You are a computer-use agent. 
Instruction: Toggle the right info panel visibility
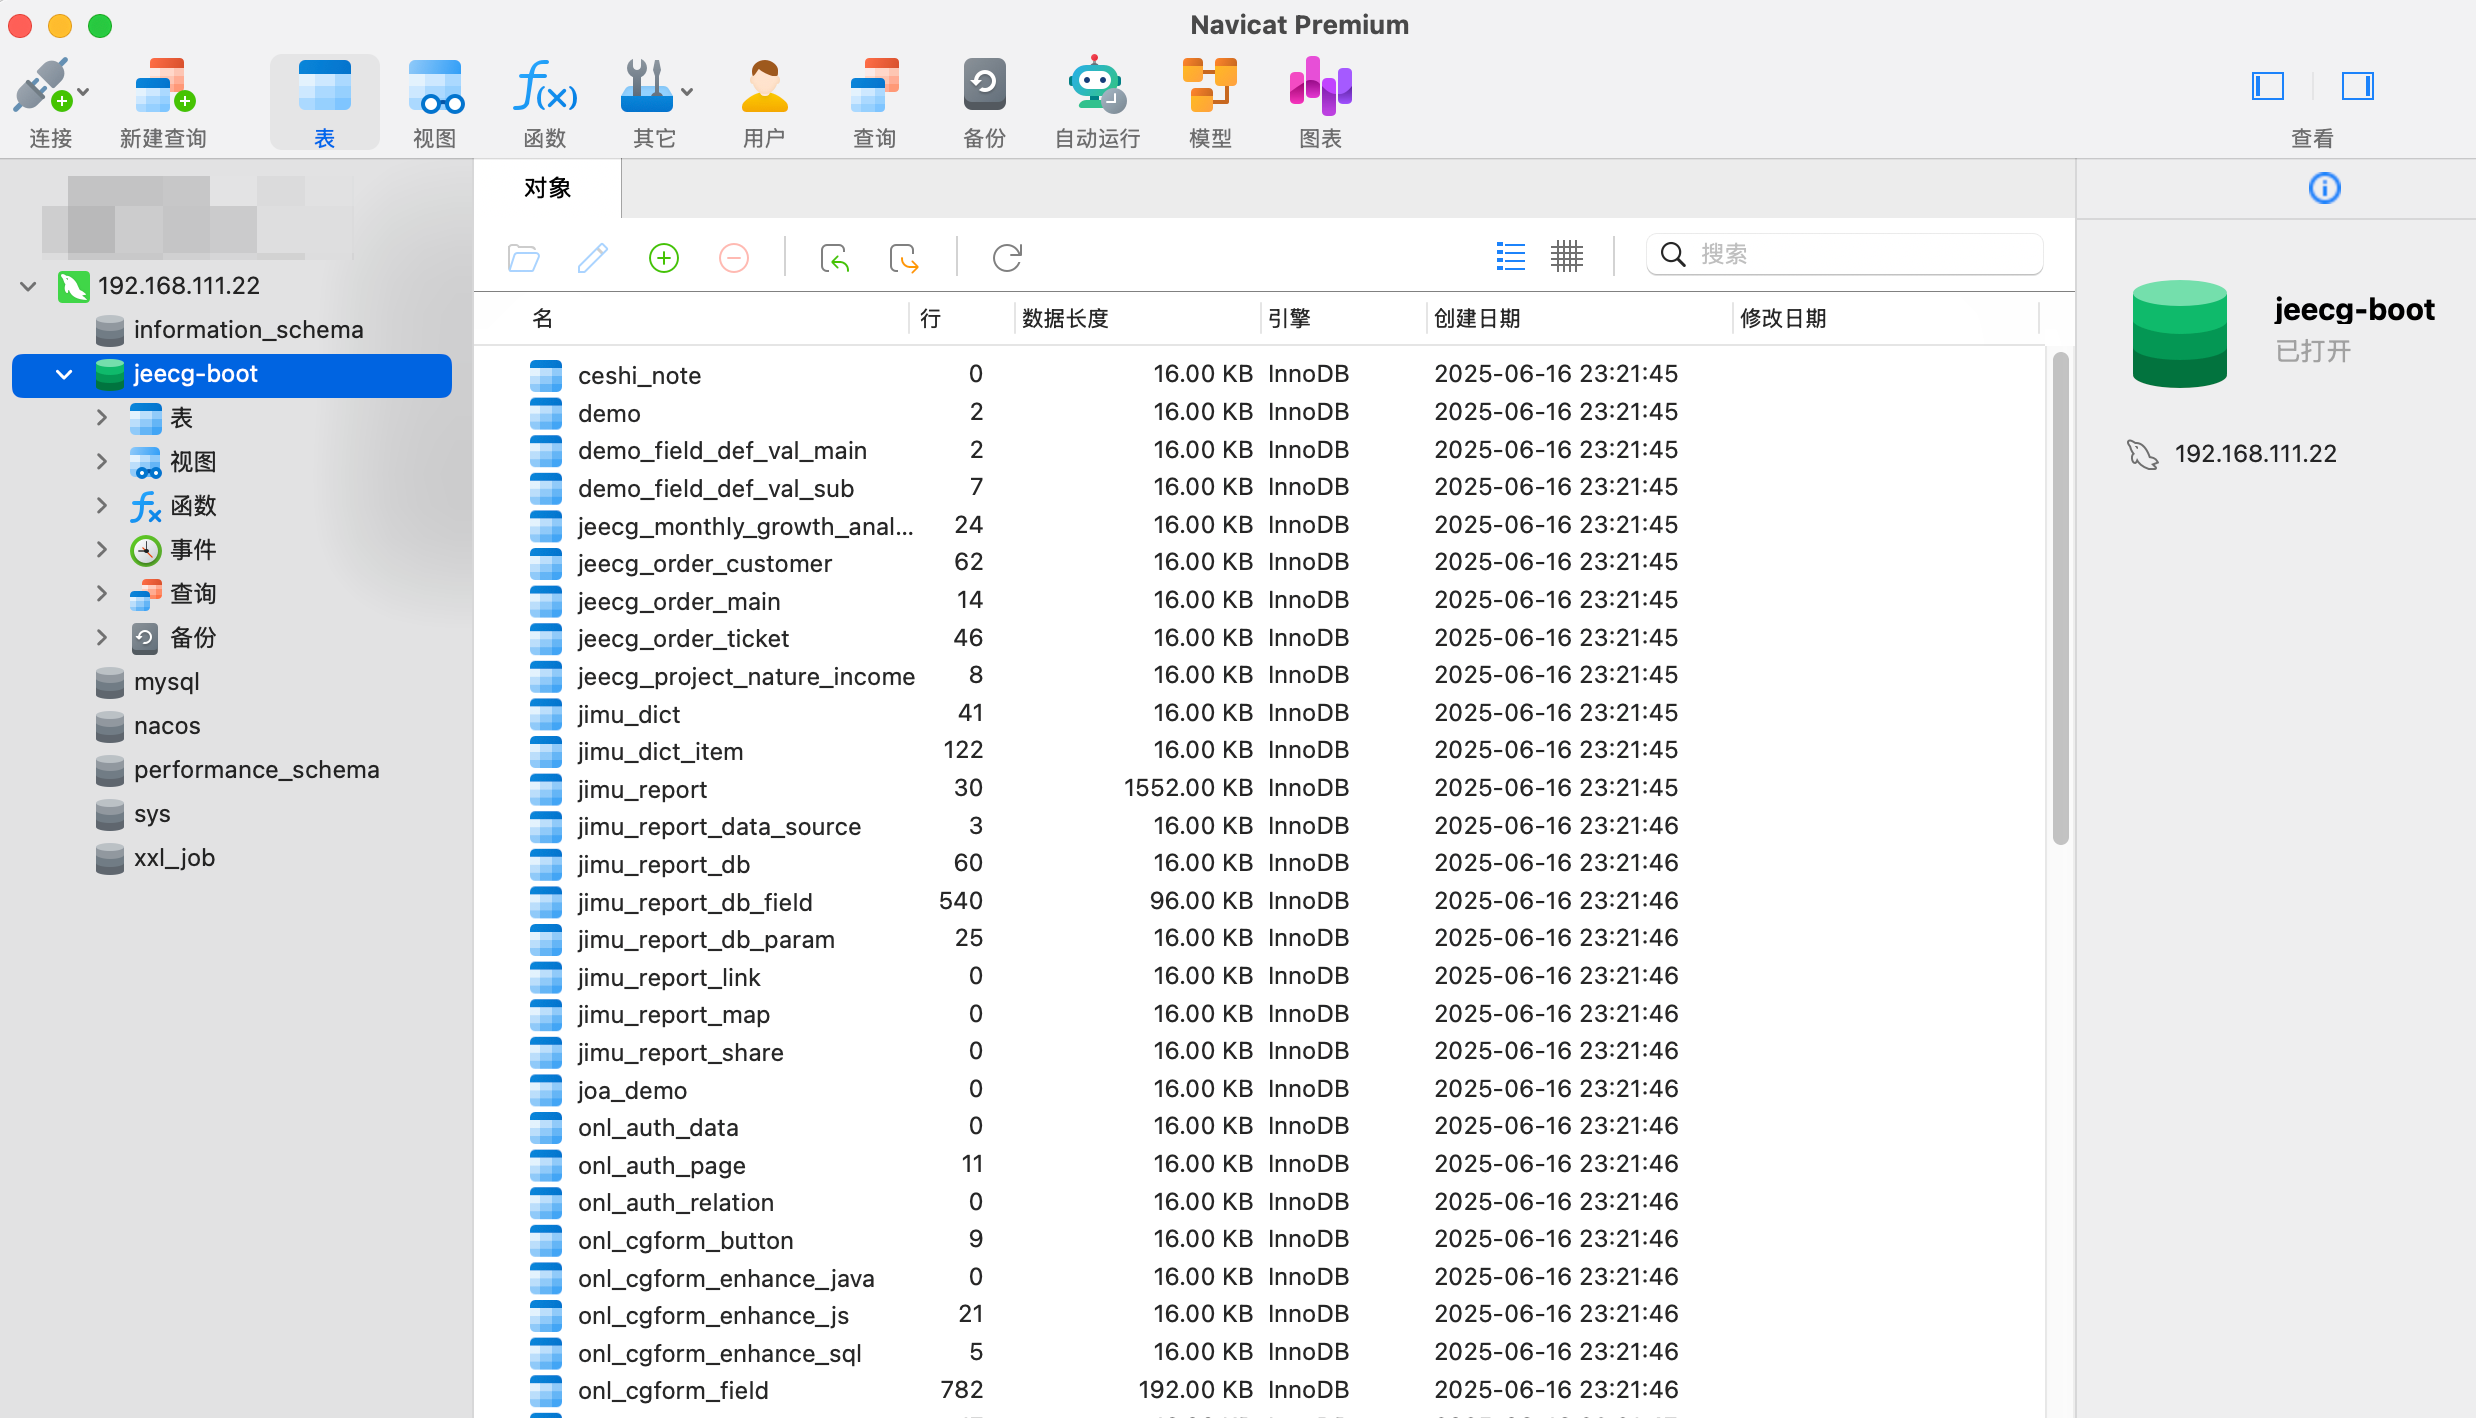(x=2357, y=86)
